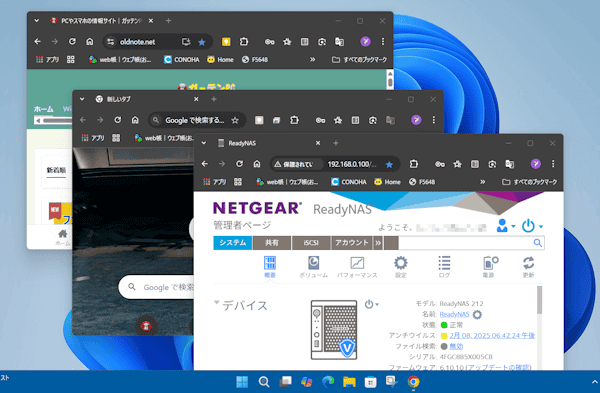Viewport: 600px width, 393px height.
Task: Open tab search chevron in new tab window
Action: pos(82,99)
